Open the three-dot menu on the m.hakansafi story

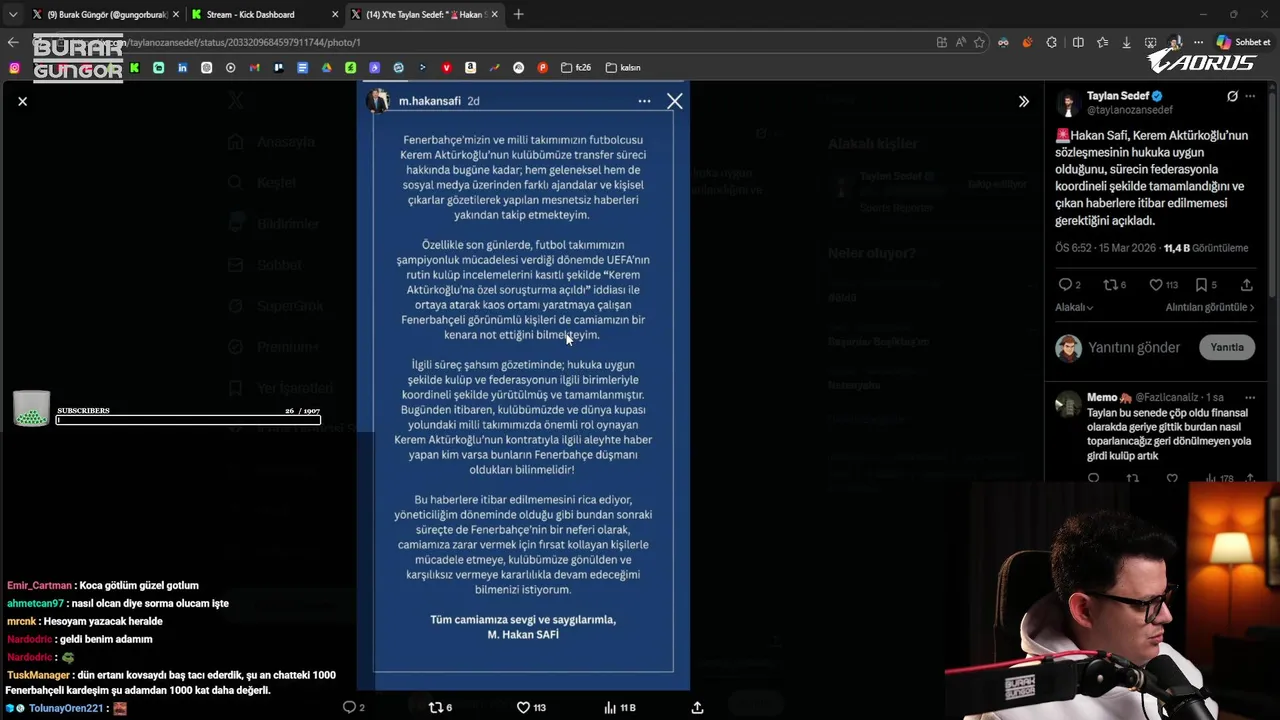click(x=644, y=101)
